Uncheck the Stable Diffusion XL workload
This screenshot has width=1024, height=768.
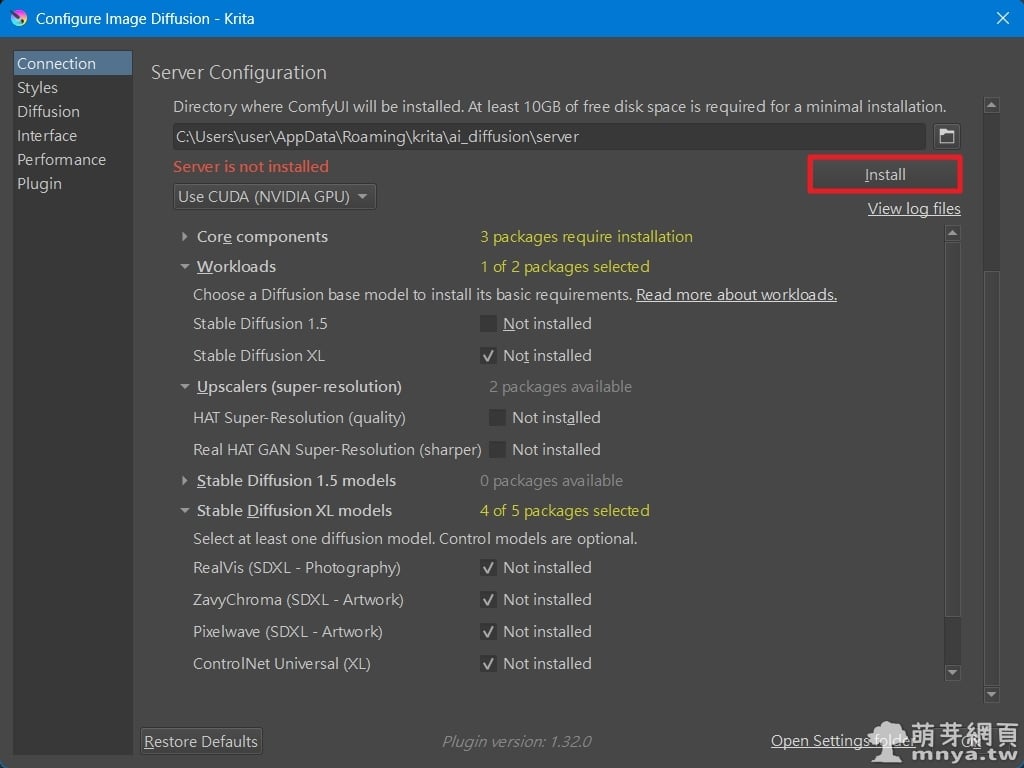[x=488, y=356]
